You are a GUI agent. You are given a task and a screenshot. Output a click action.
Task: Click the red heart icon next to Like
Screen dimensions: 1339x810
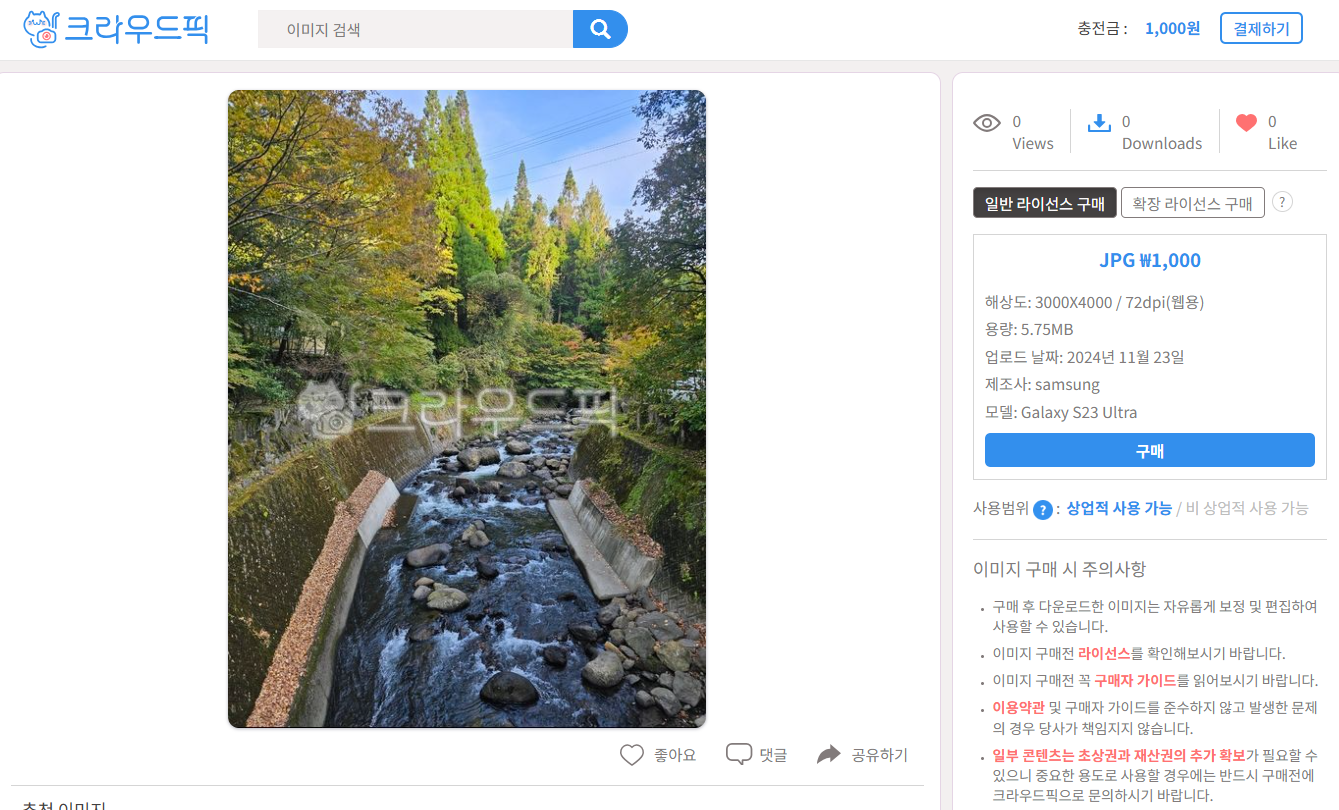click(x=1245, y=121)
